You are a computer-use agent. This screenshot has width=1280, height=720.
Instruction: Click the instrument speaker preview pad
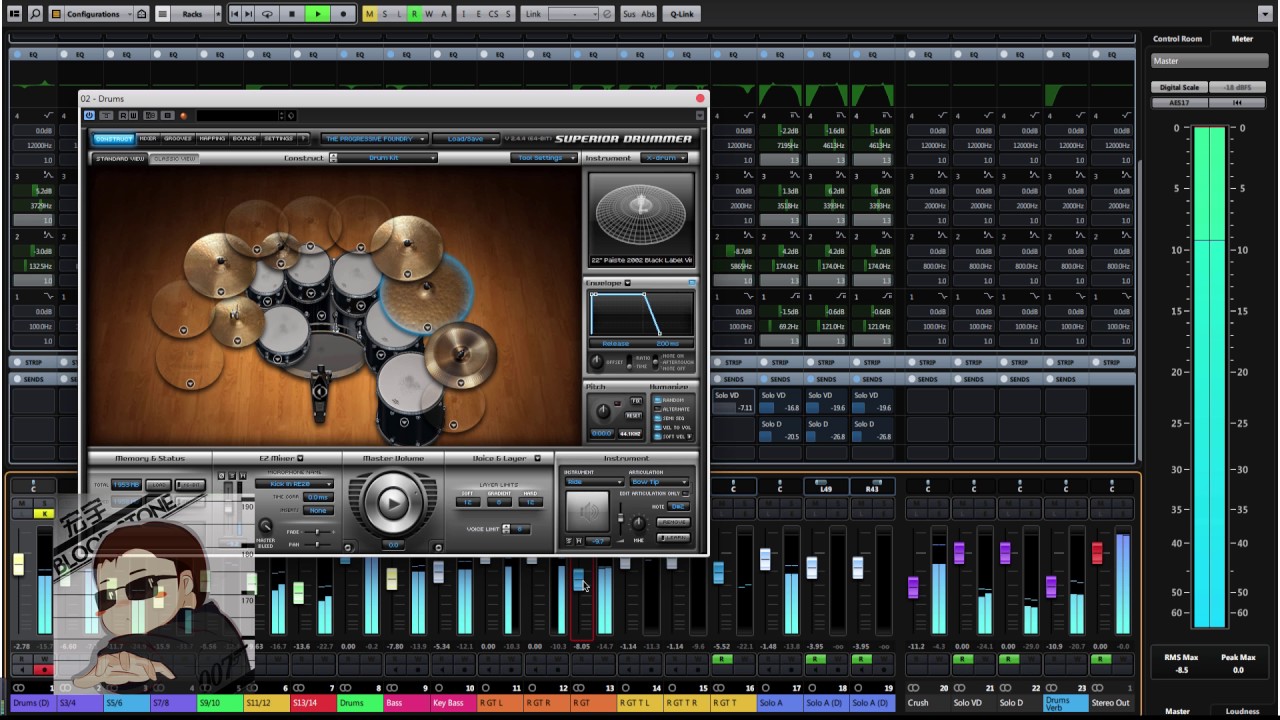point(587,512)
